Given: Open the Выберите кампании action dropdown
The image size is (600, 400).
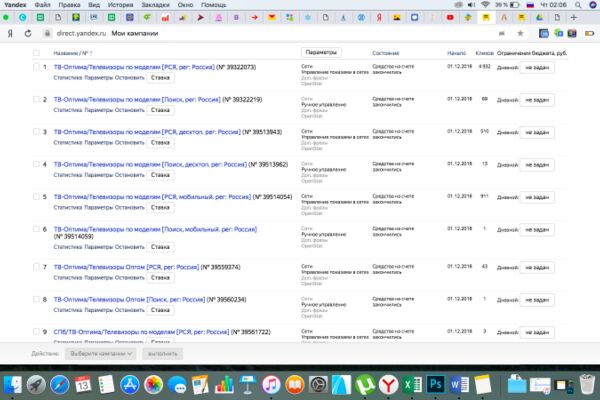Looking at the screenshot, I should coord(101,353).
